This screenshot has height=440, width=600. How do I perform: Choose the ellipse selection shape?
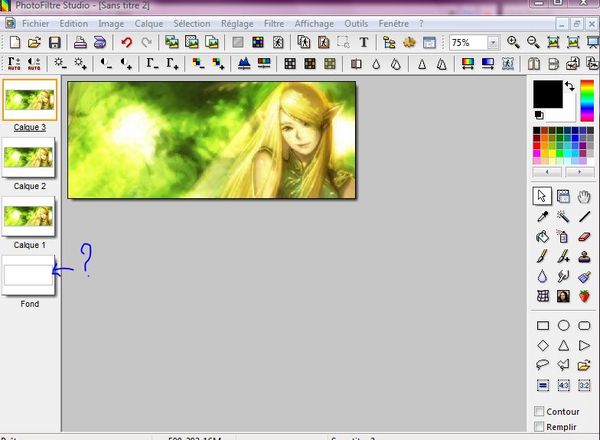563,326
